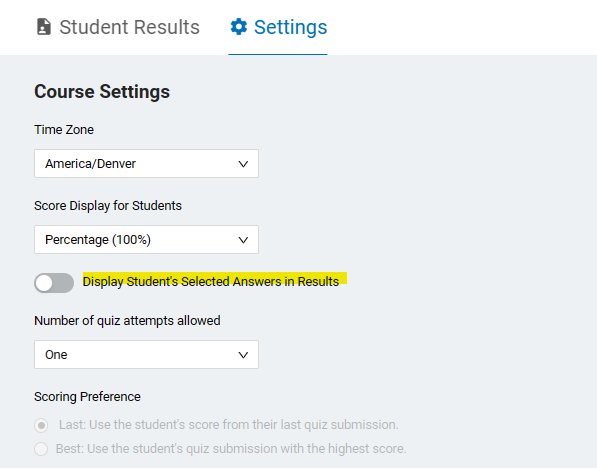Click the America/Denver text in the field
Image resolution: width=597 pixels, height=468 pixels.
point(91,164)
